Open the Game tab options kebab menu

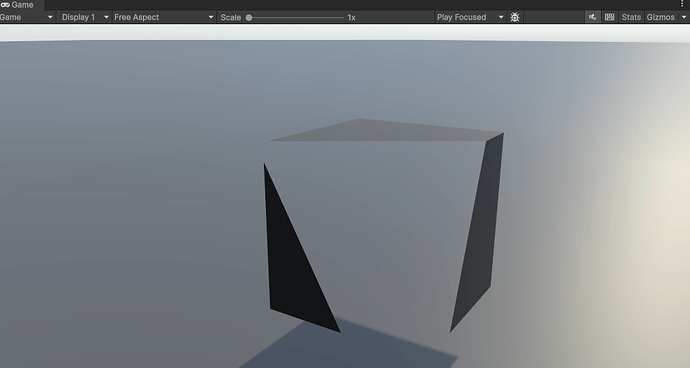pyautogui.click(x=683, y=4)
